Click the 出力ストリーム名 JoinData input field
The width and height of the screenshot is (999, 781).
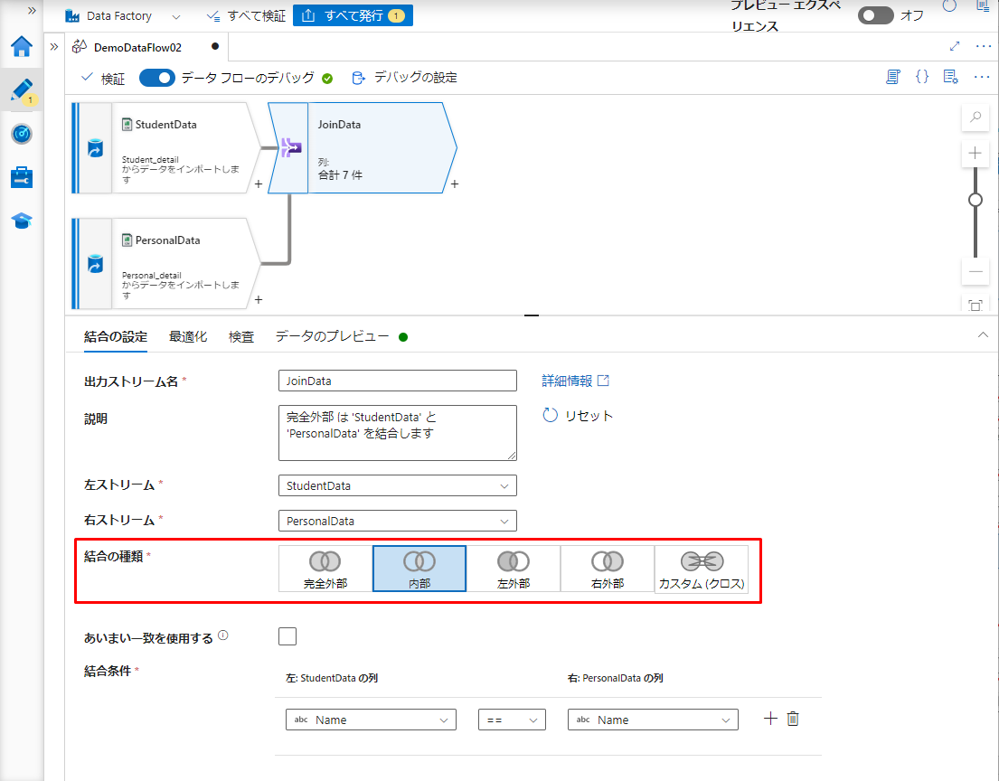pyautogui.click(x=398, y=381)
